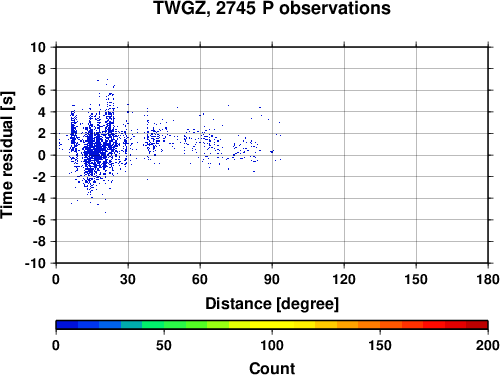500x375 pixels.
Task: Click y-axis tick label '10'
Action: click(38, 47)
